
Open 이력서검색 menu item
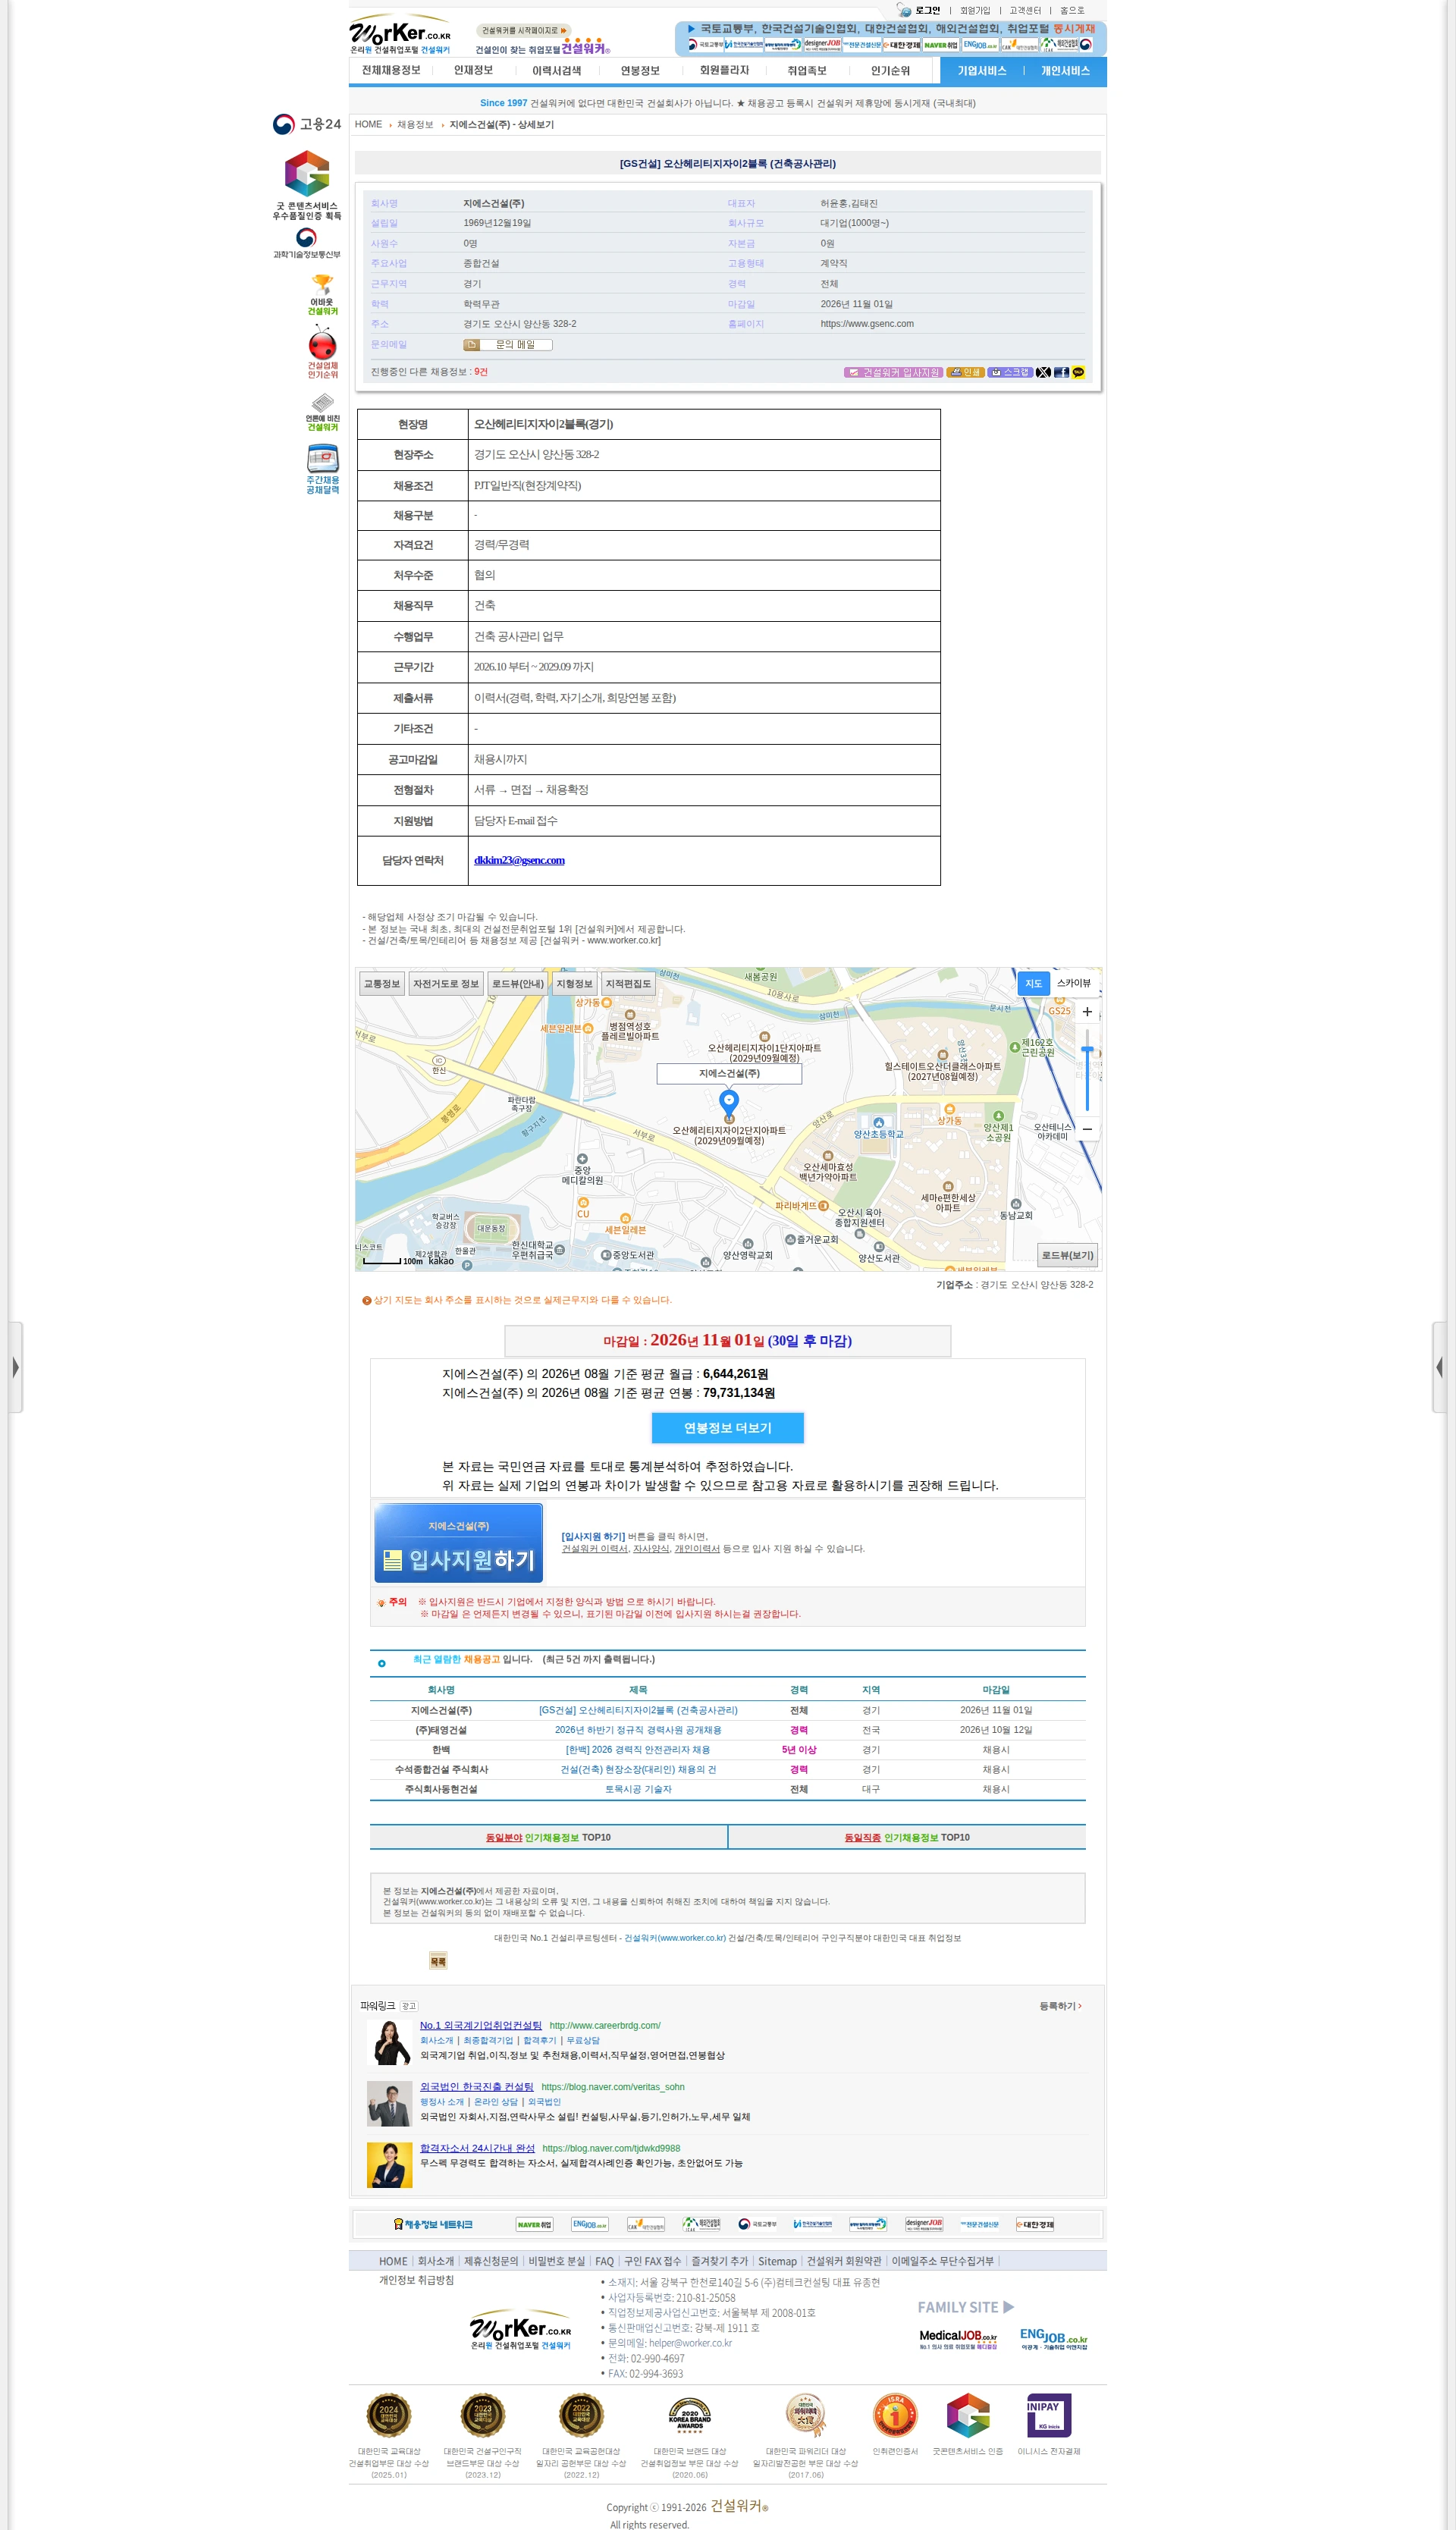pos(556,70)
